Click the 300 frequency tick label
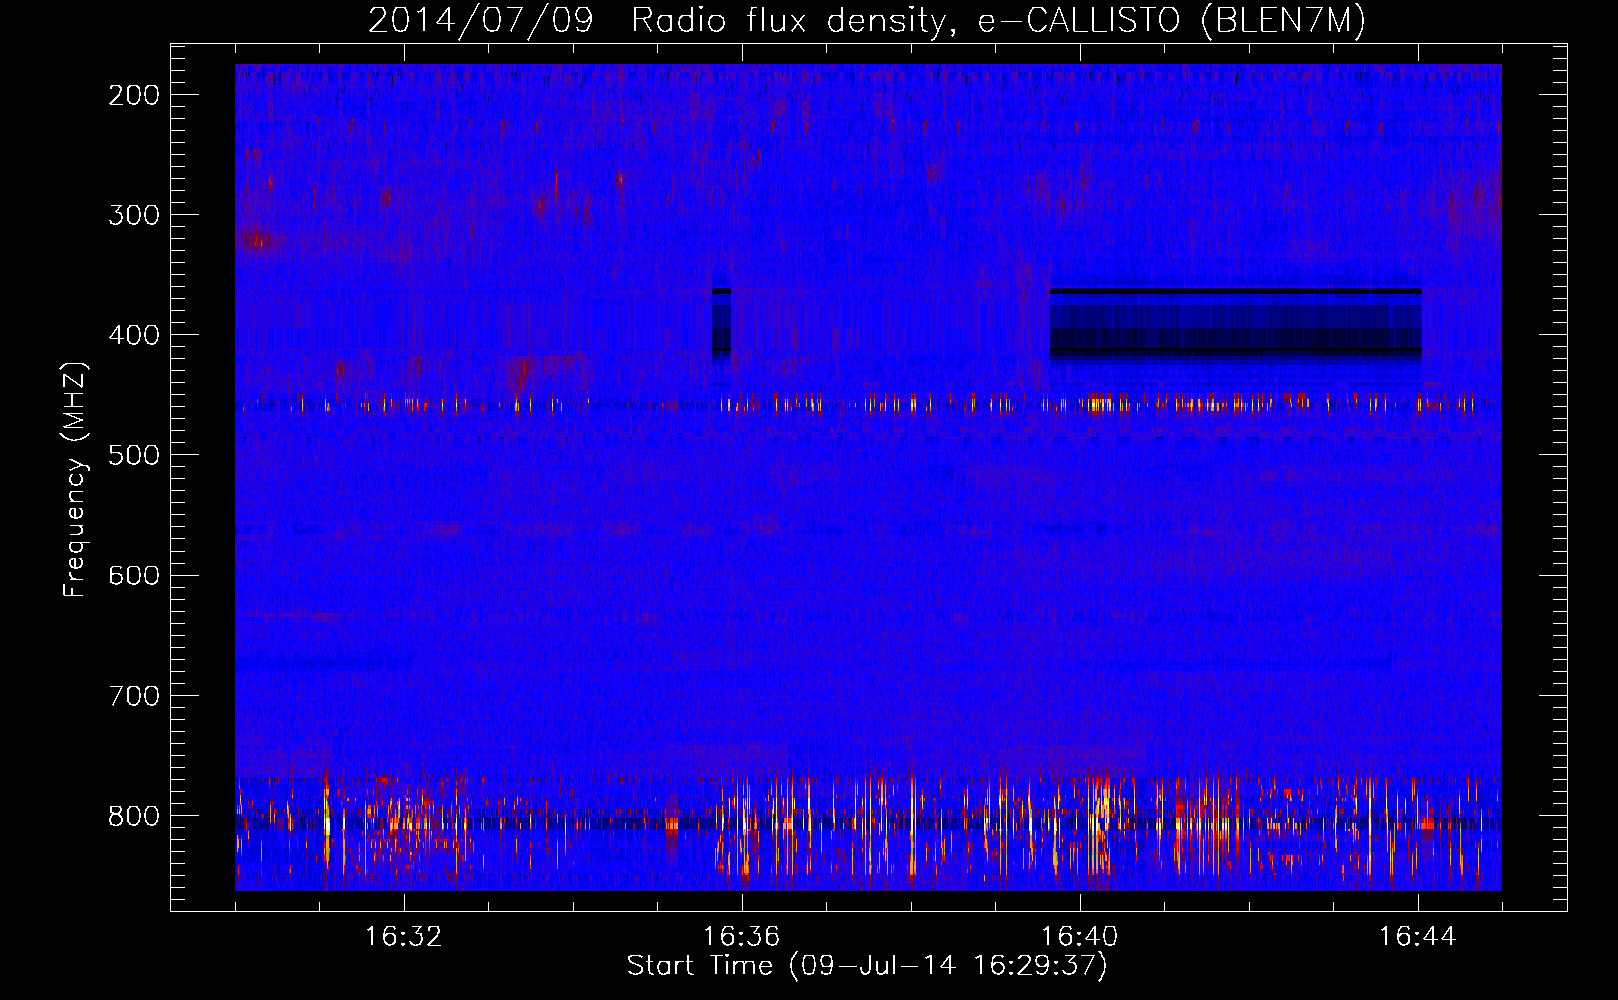 click(134, 215)
